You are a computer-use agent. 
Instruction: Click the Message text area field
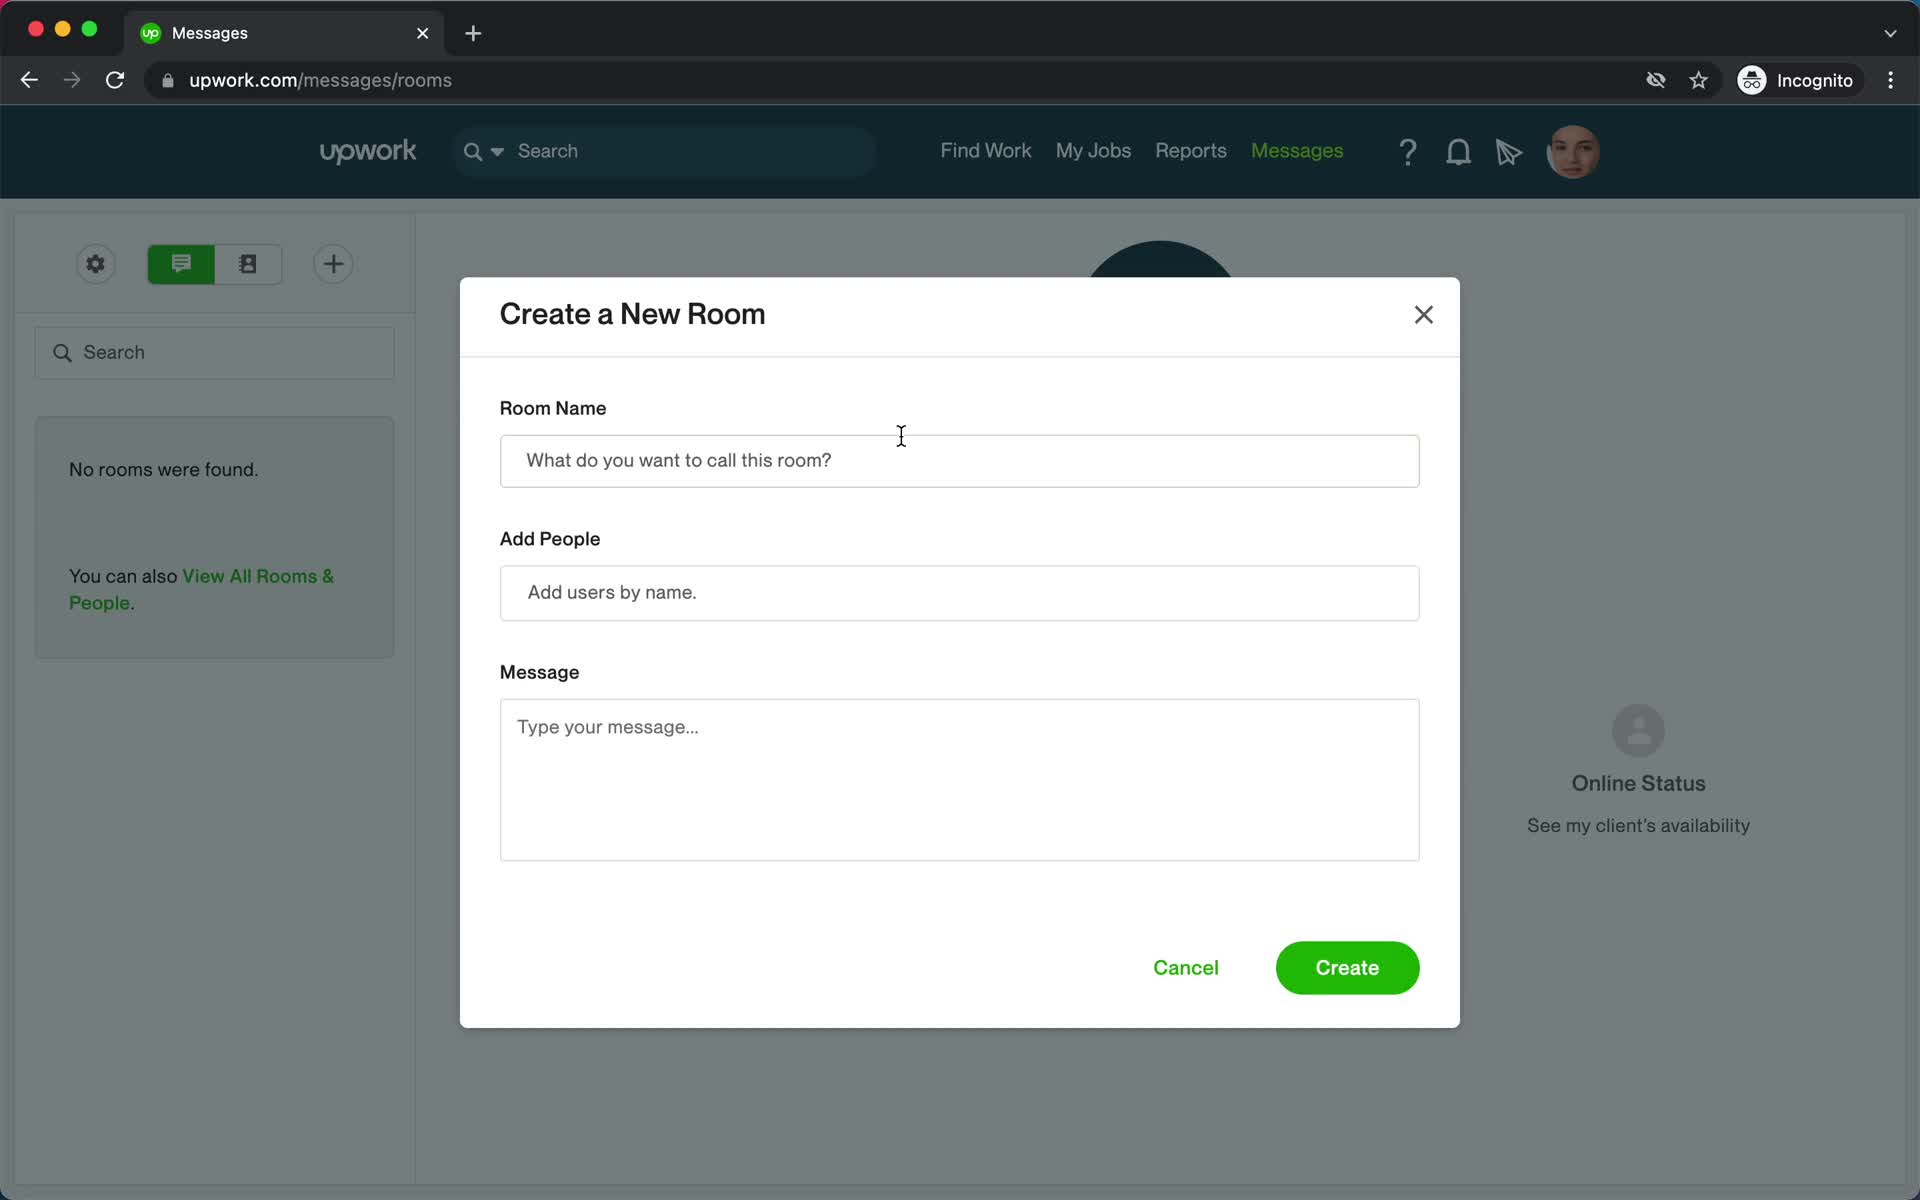959,778
